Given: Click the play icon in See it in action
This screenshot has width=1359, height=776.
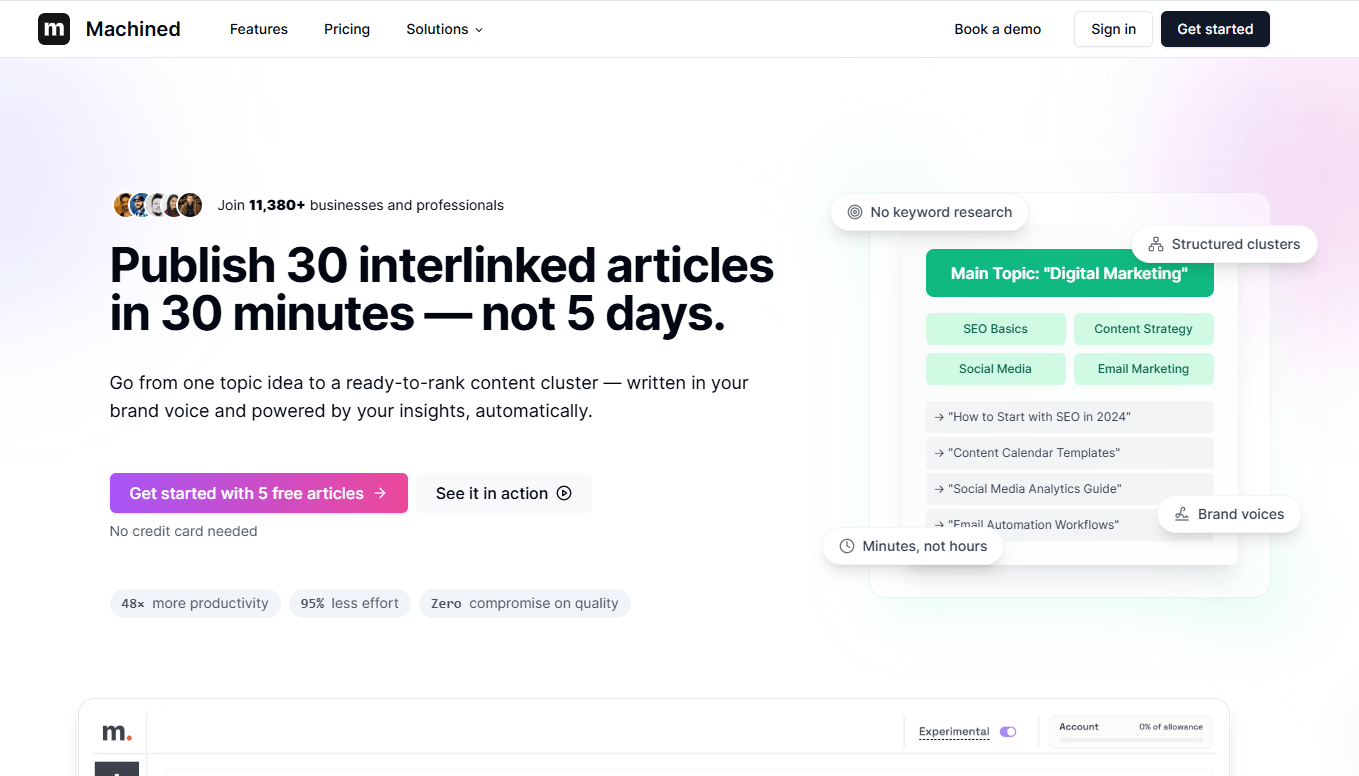Looking at the screenshot, I should tap(564, 493).
